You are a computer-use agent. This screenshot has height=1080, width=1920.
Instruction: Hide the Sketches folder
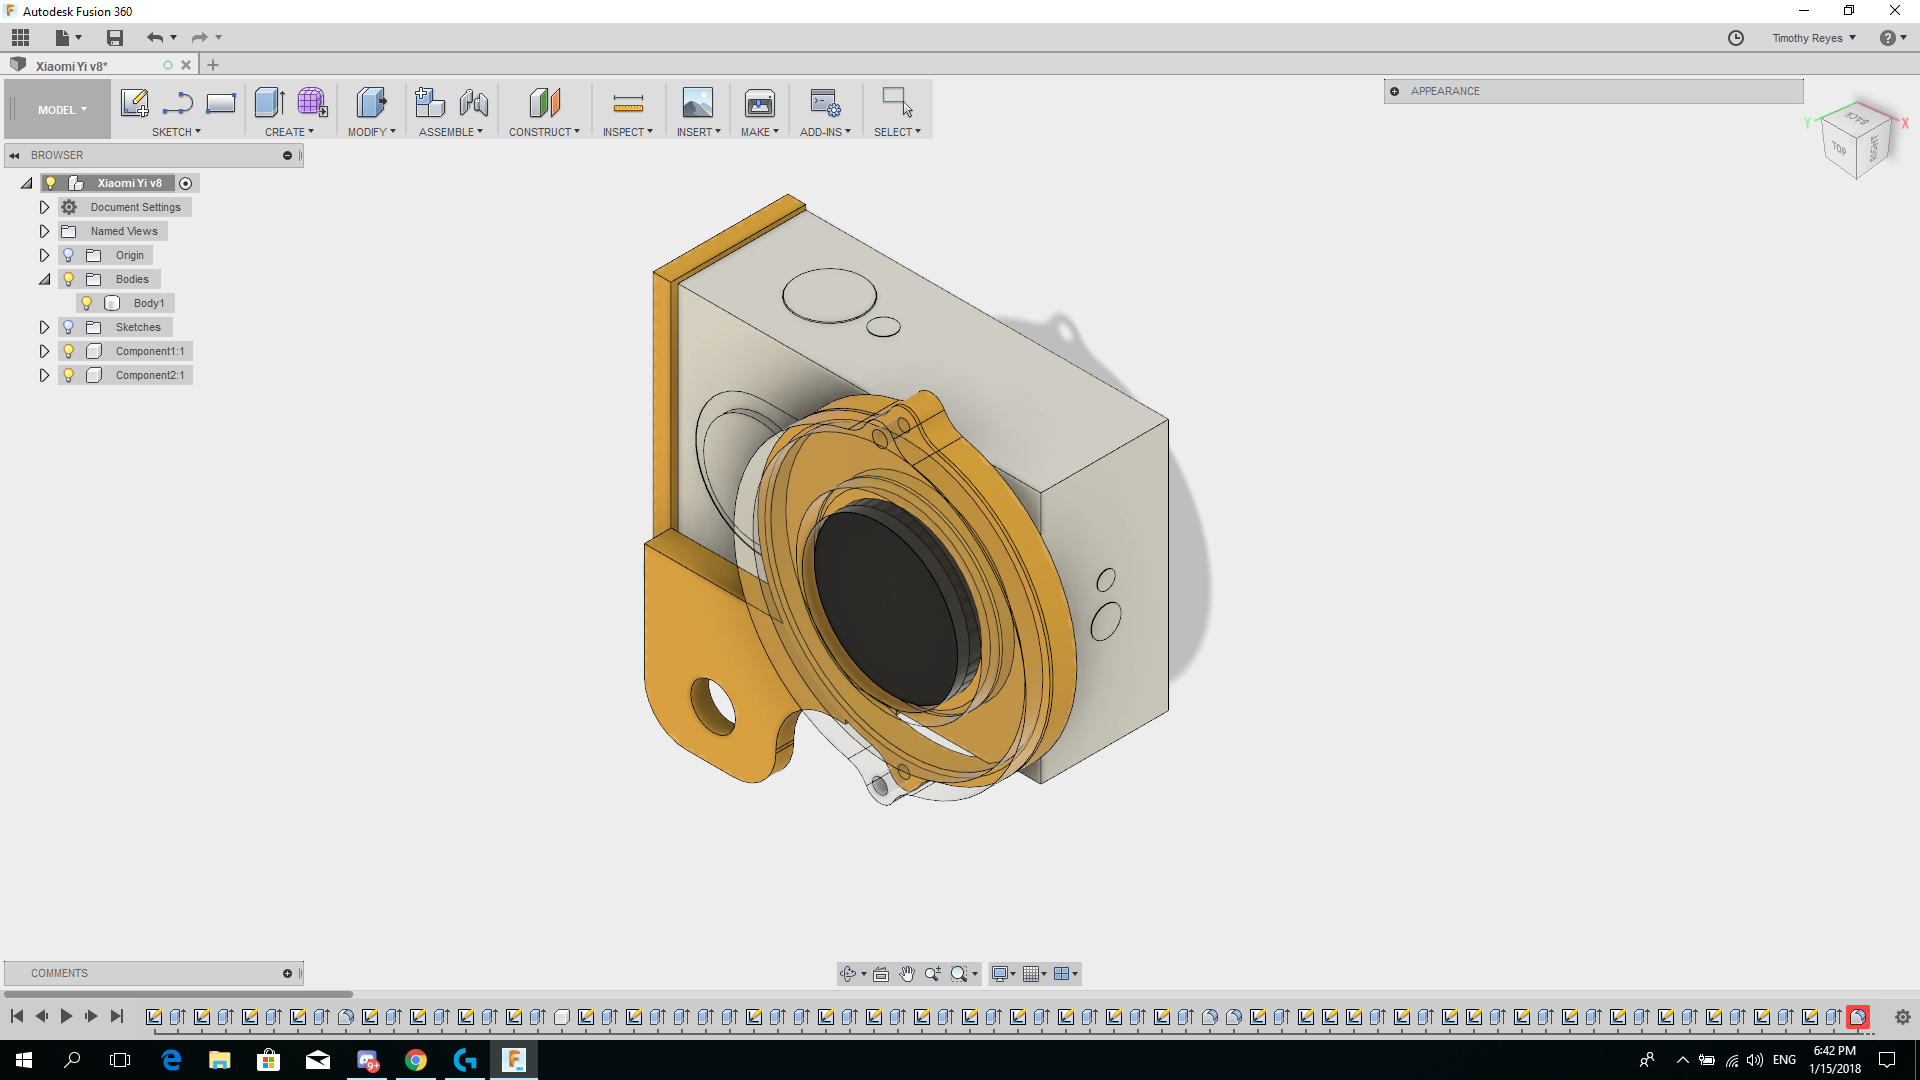[x=67, y=327]
